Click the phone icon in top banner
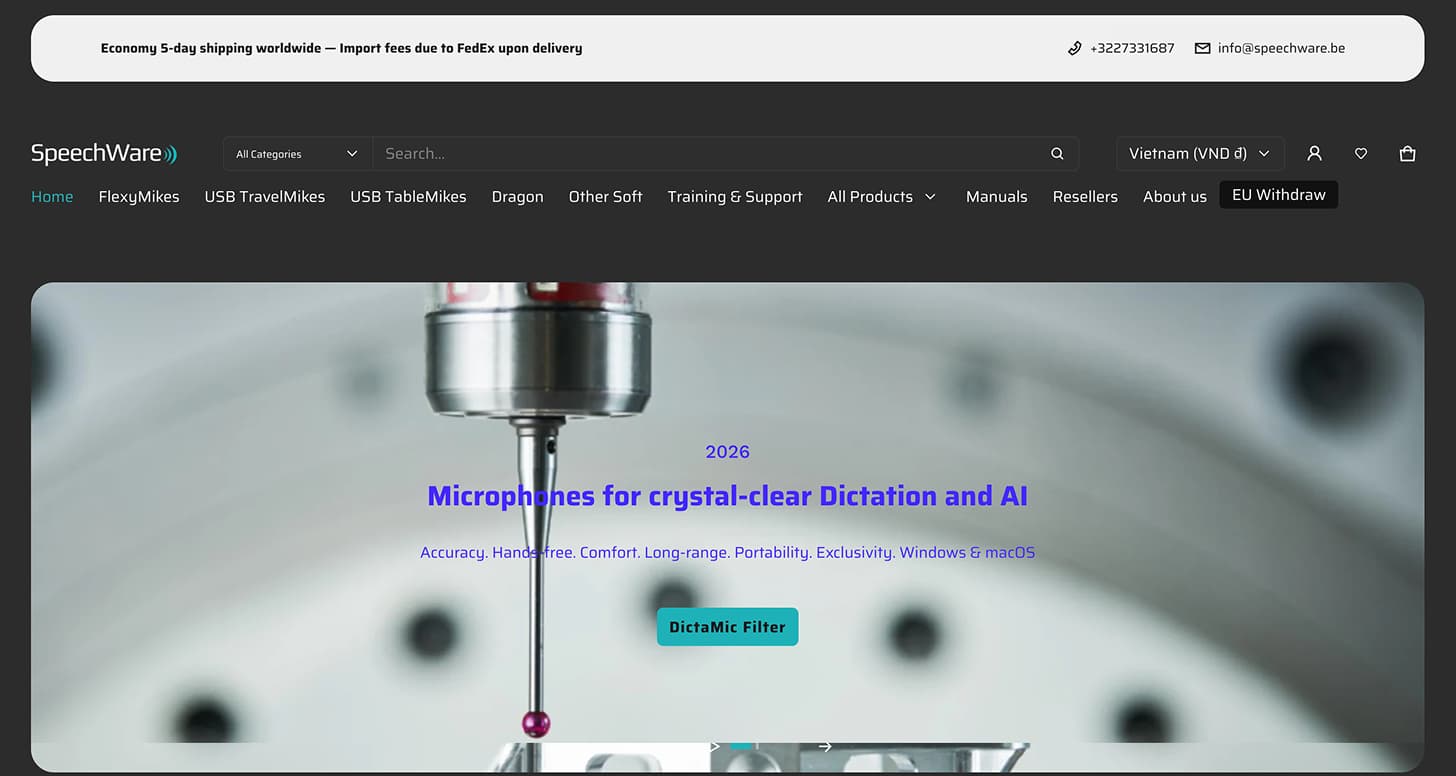The width and height of the screenshot is (1456, 776). pyautogui.click(x=1075, y=48)
